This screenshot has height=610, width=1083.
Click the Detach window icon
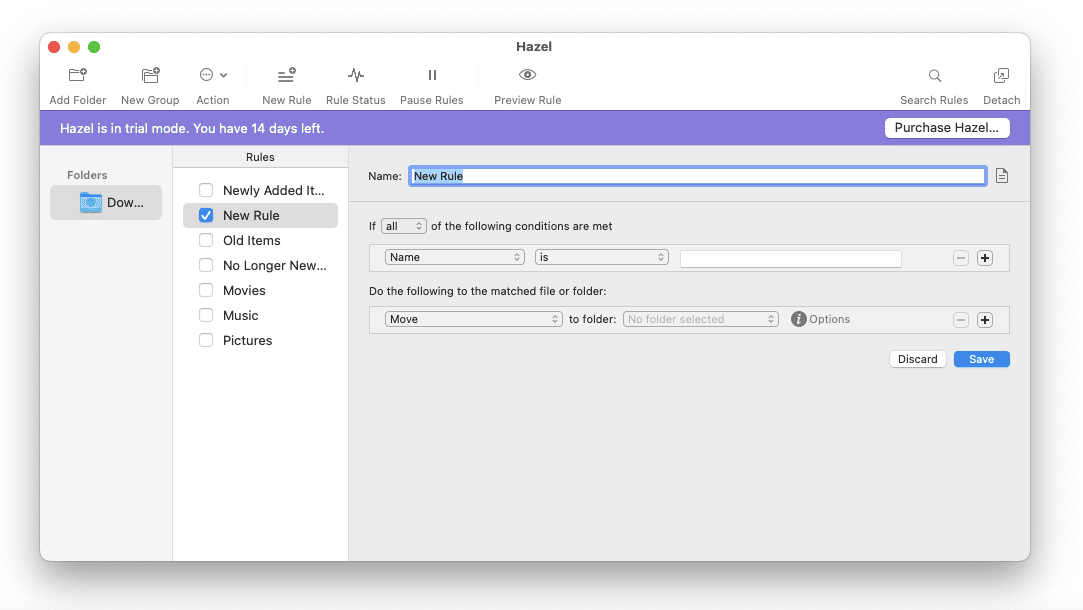click(x=1001, y=75)
